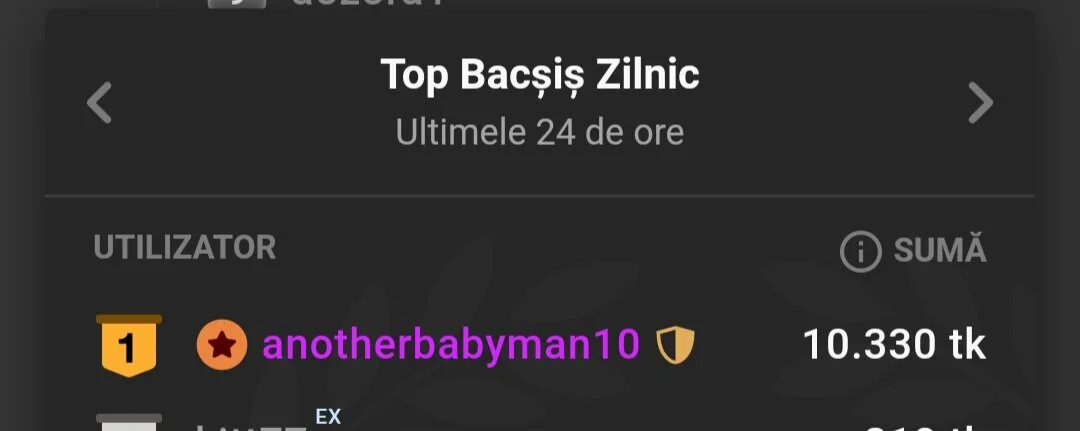Image resolution: width=1080 pixels, height=431 pixels.
Task: Click the divider line under the title
Action: (540, 197)
